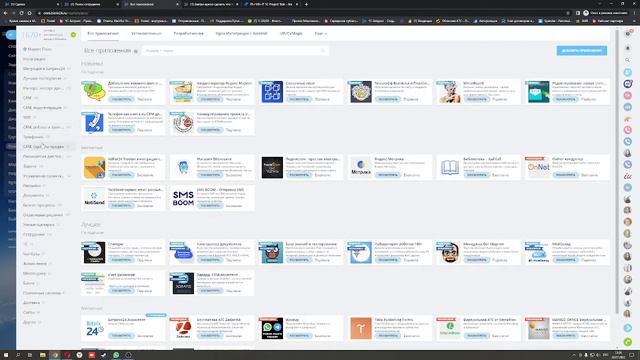Open the Яндекс Метрика app icon

(x=361, y=167)
